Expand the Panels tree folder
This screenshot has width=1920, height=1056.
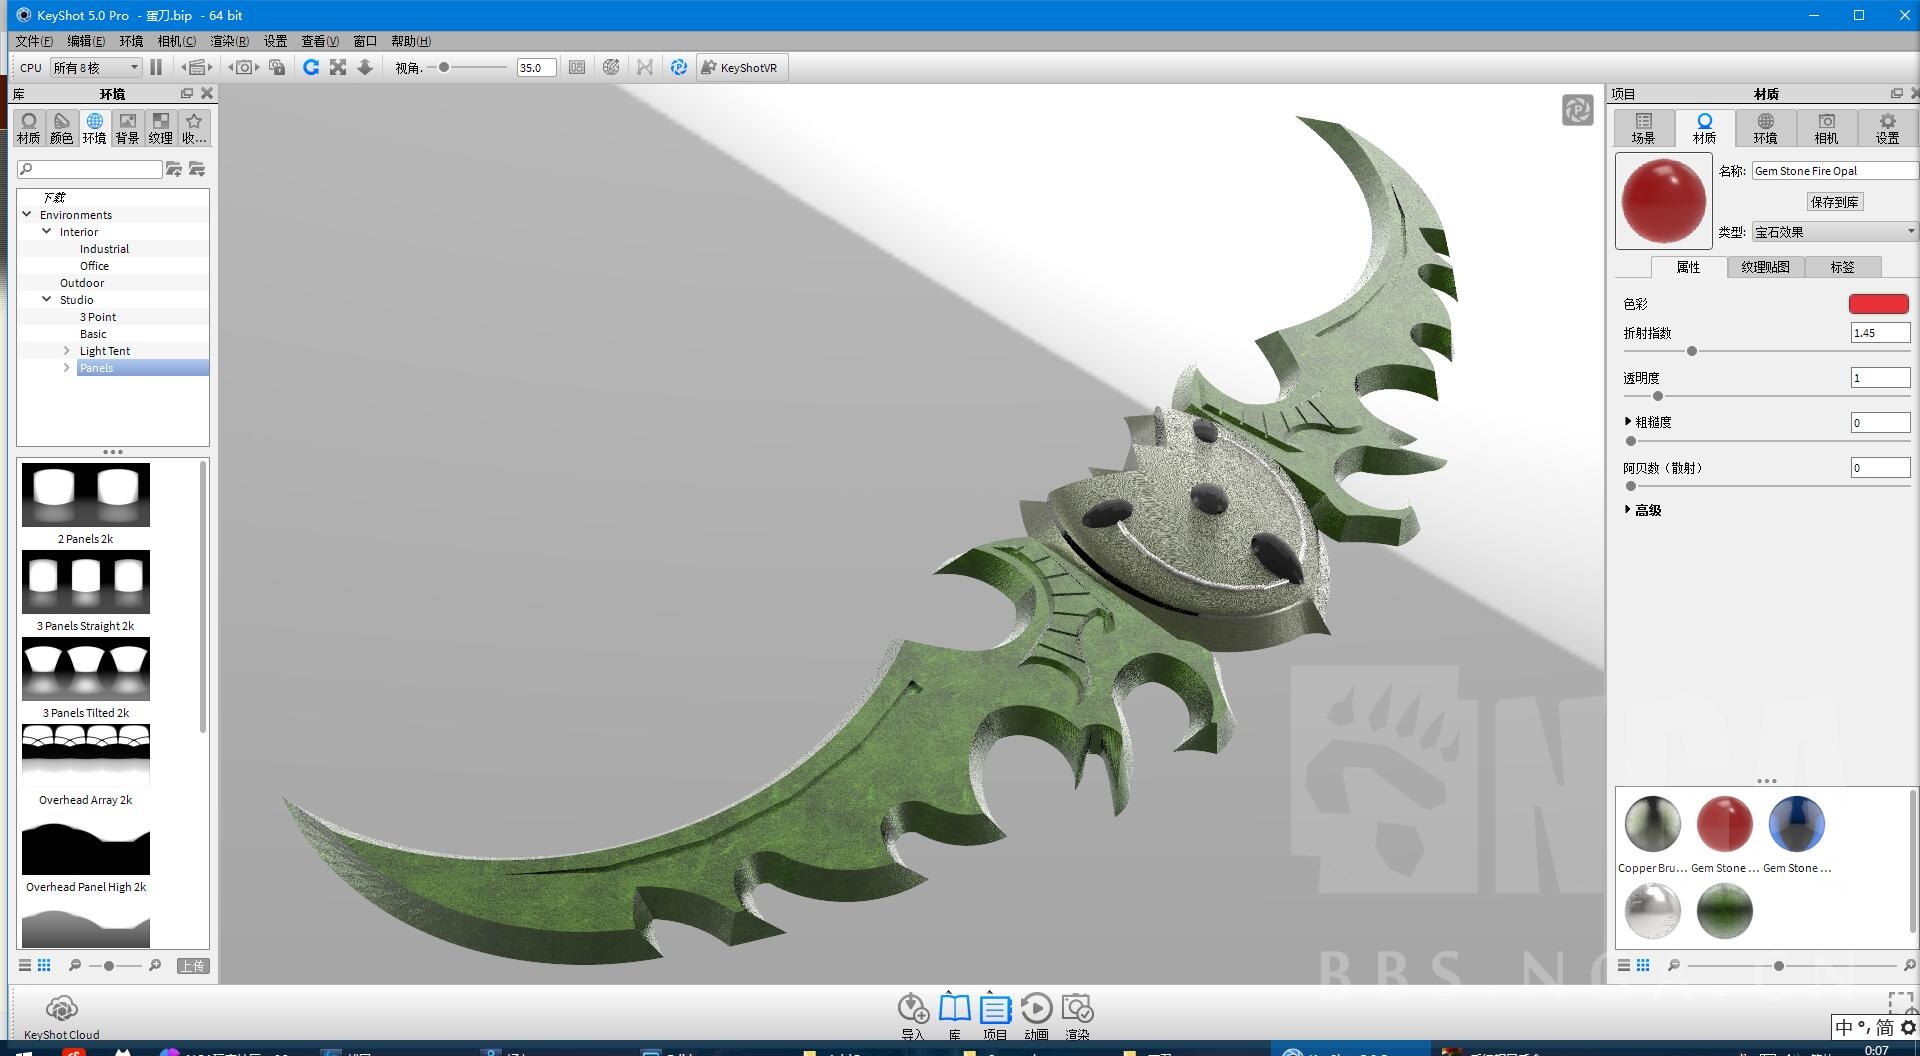click(67, 367)
